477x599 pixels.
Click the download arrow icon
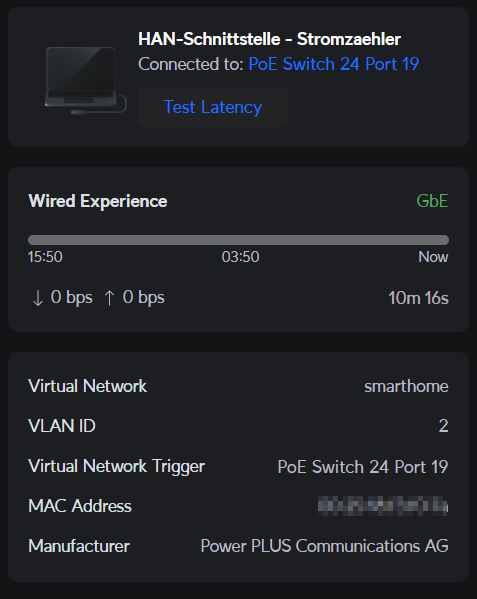(37, 298)
